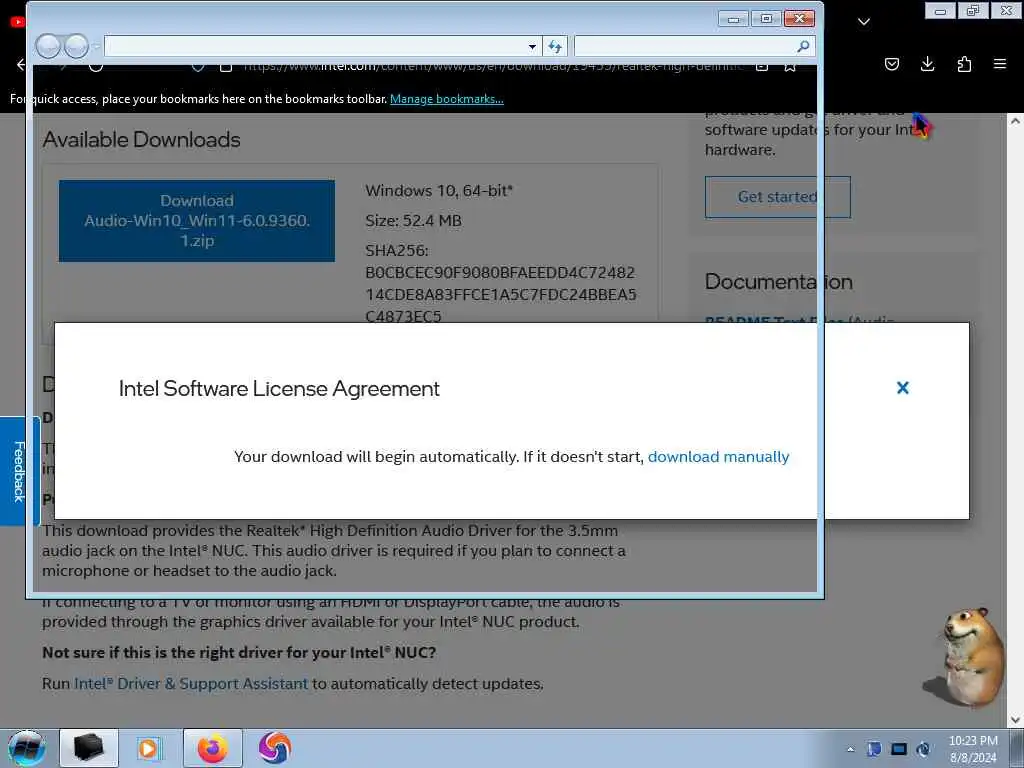
Task: Open the Firefox Downloads panel icon
Action: coord(927,64)
